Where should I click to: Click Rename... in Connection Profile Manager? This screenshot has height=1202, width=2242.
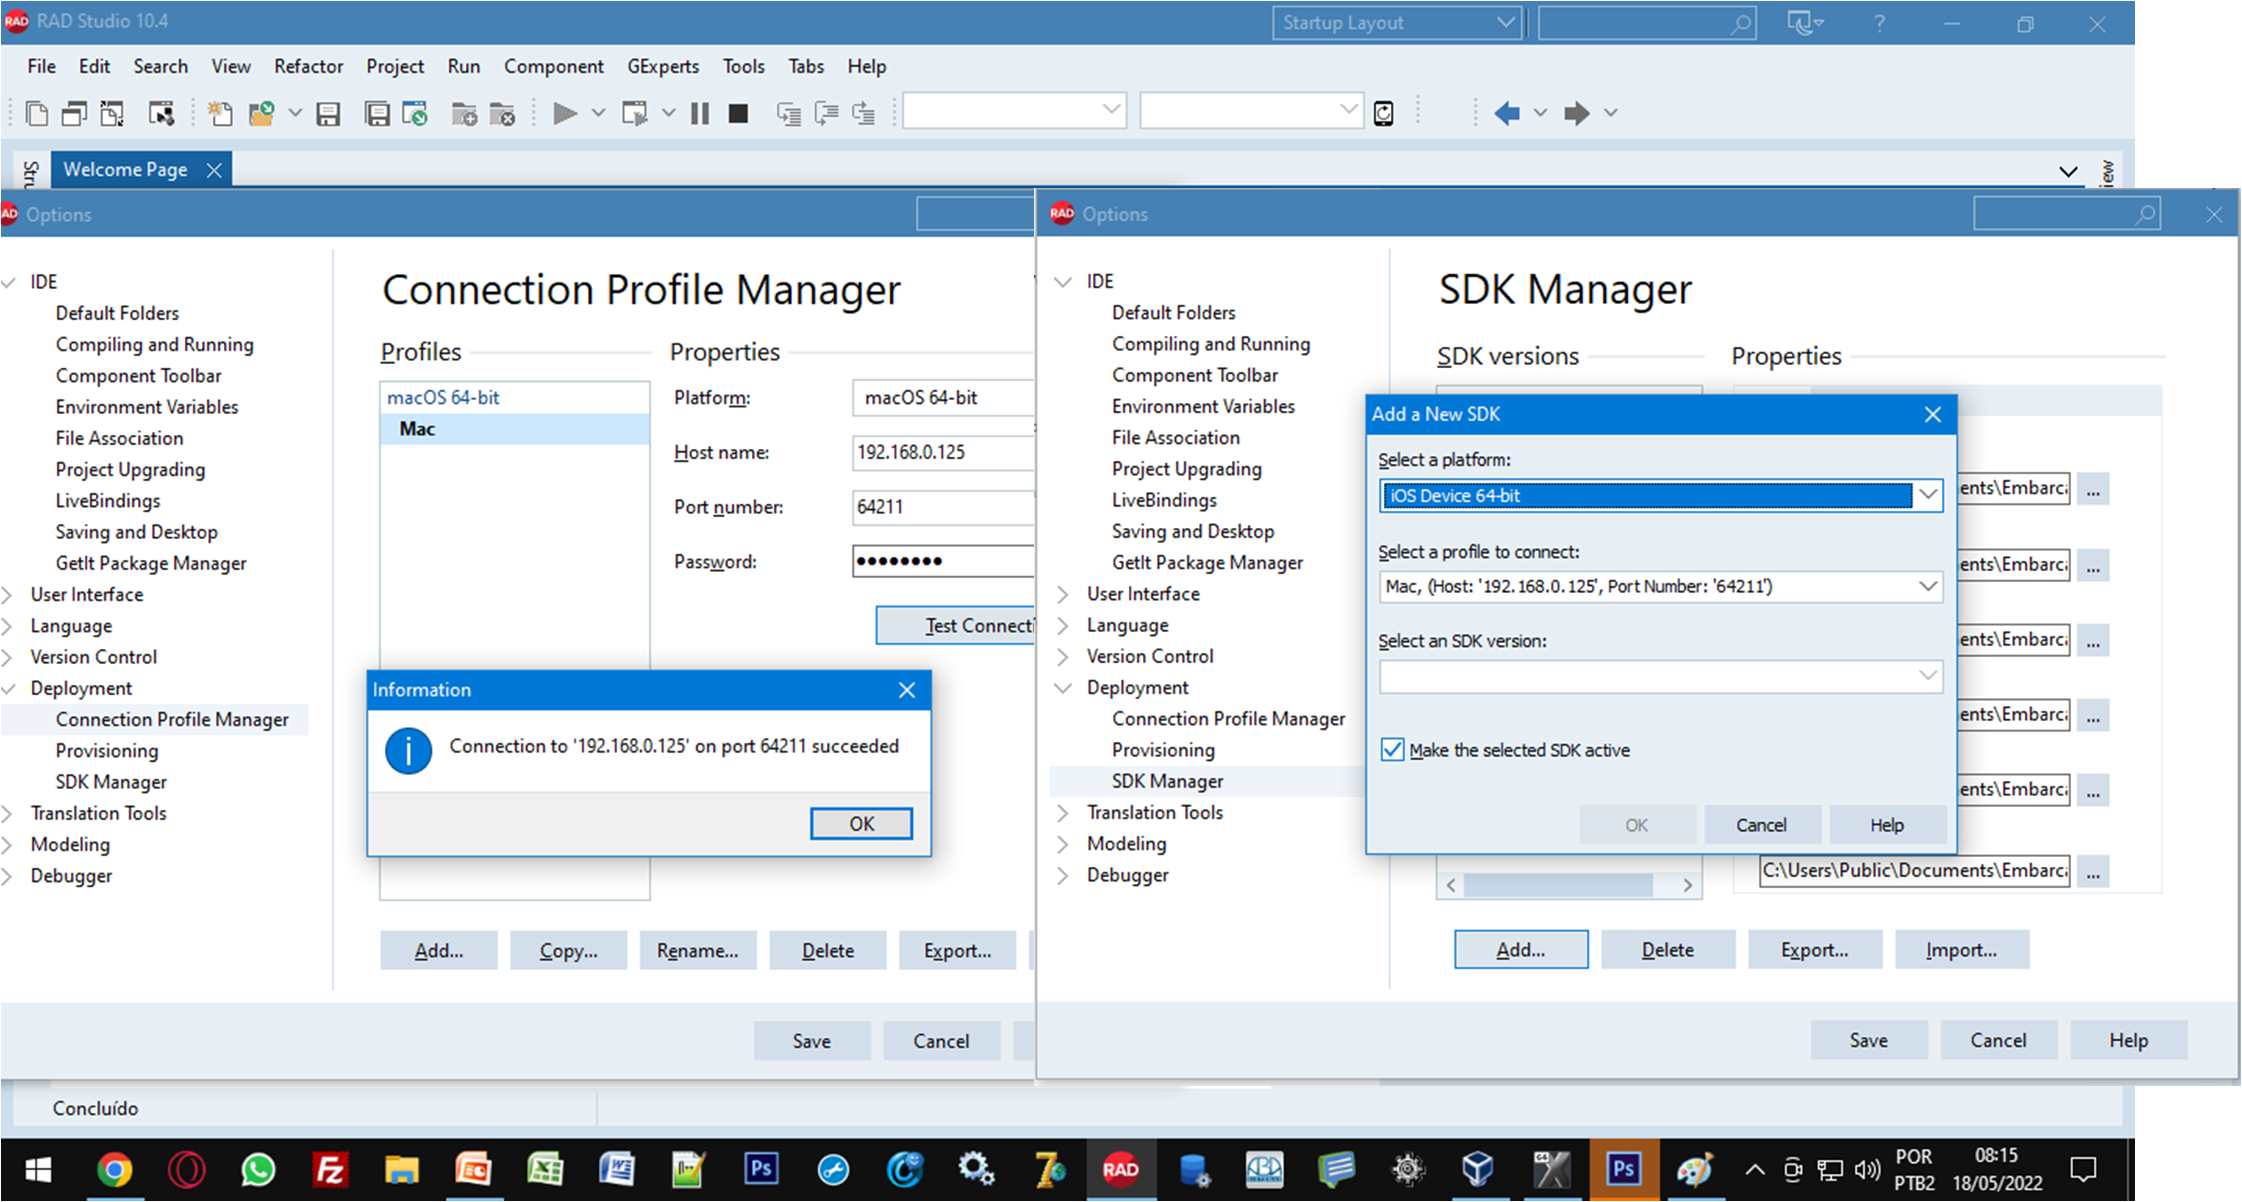(x=698, y=951)
